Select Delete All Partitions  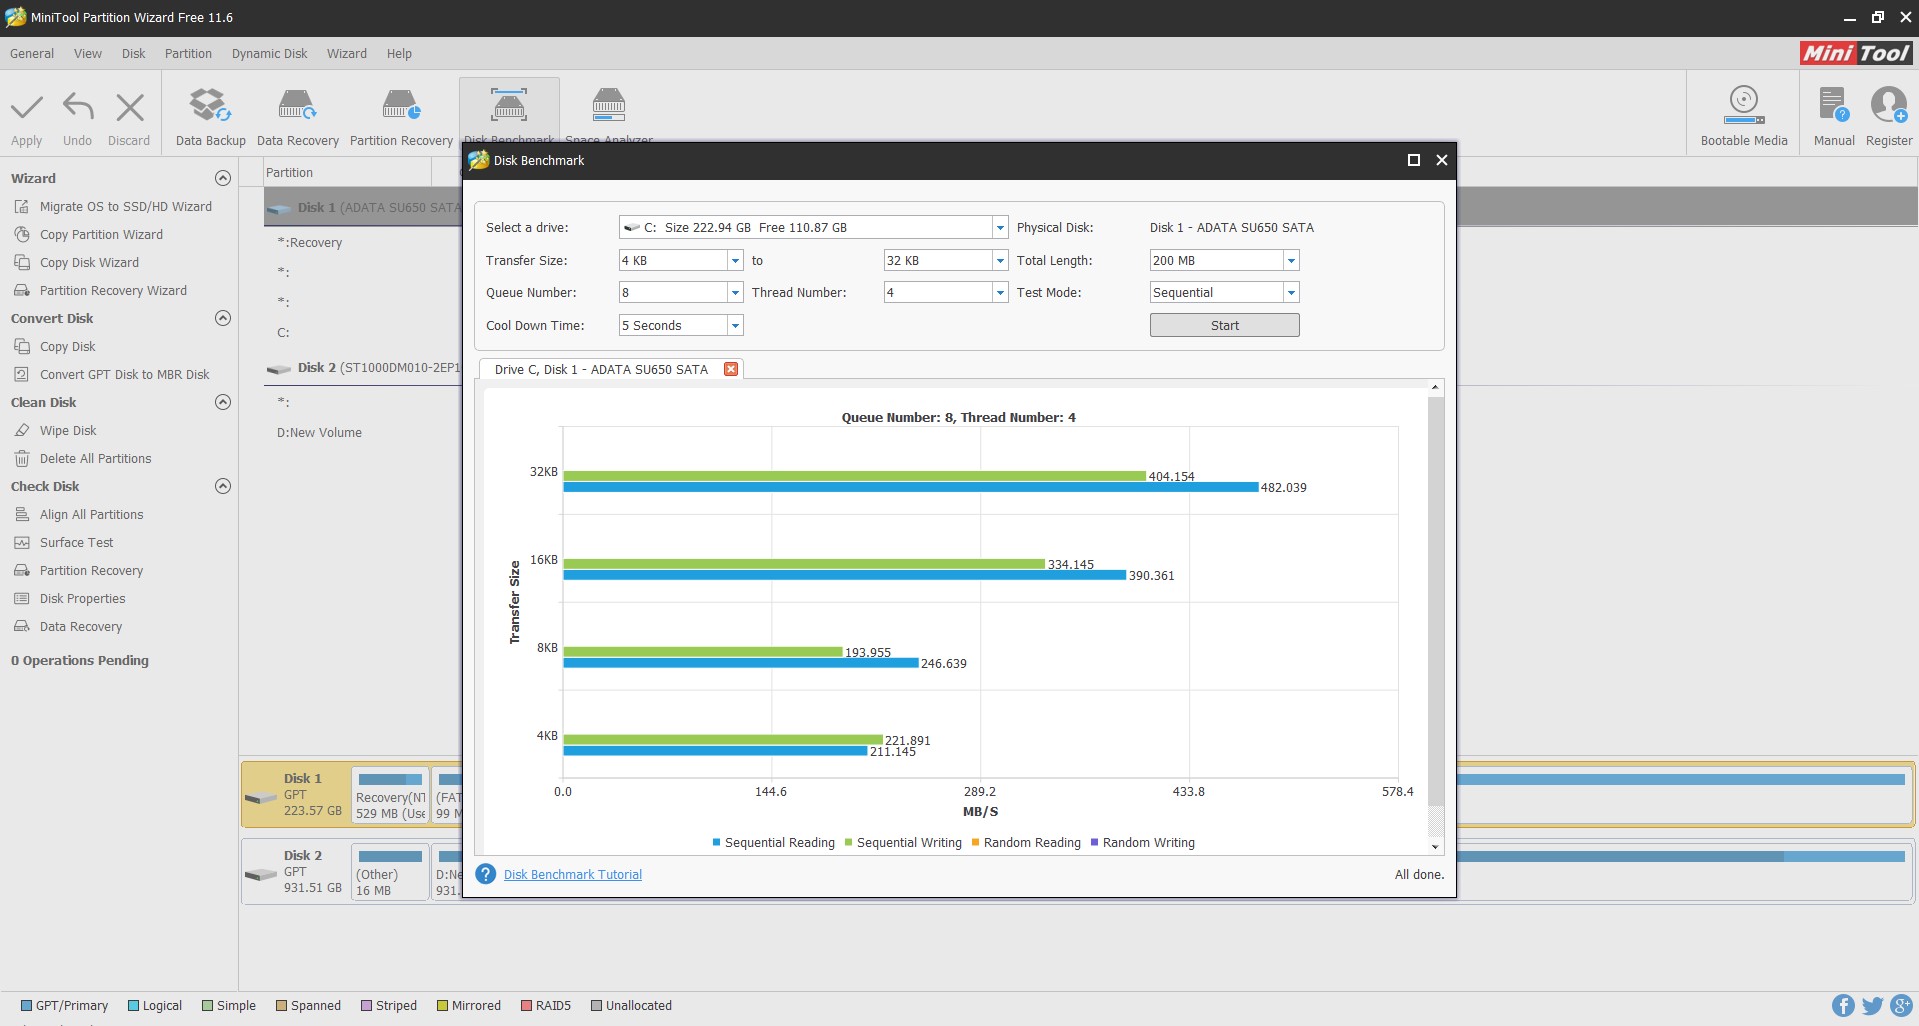tap(96, 458)
